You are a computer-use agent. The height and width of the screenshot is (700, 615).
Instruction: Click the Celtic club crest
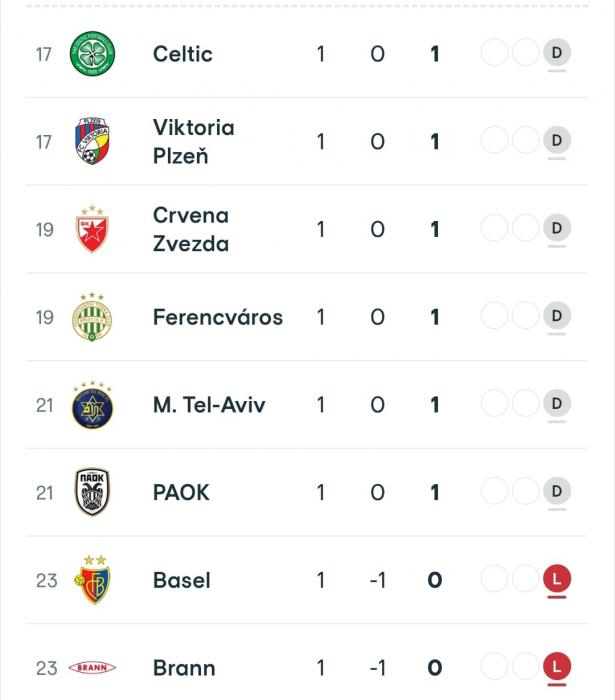tap(92, 54)
